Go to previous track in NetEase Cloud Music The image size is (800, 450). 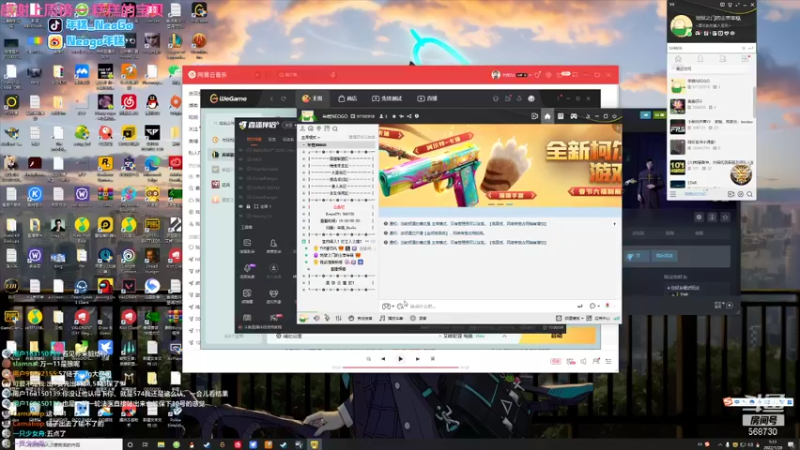tap(383, 359)
